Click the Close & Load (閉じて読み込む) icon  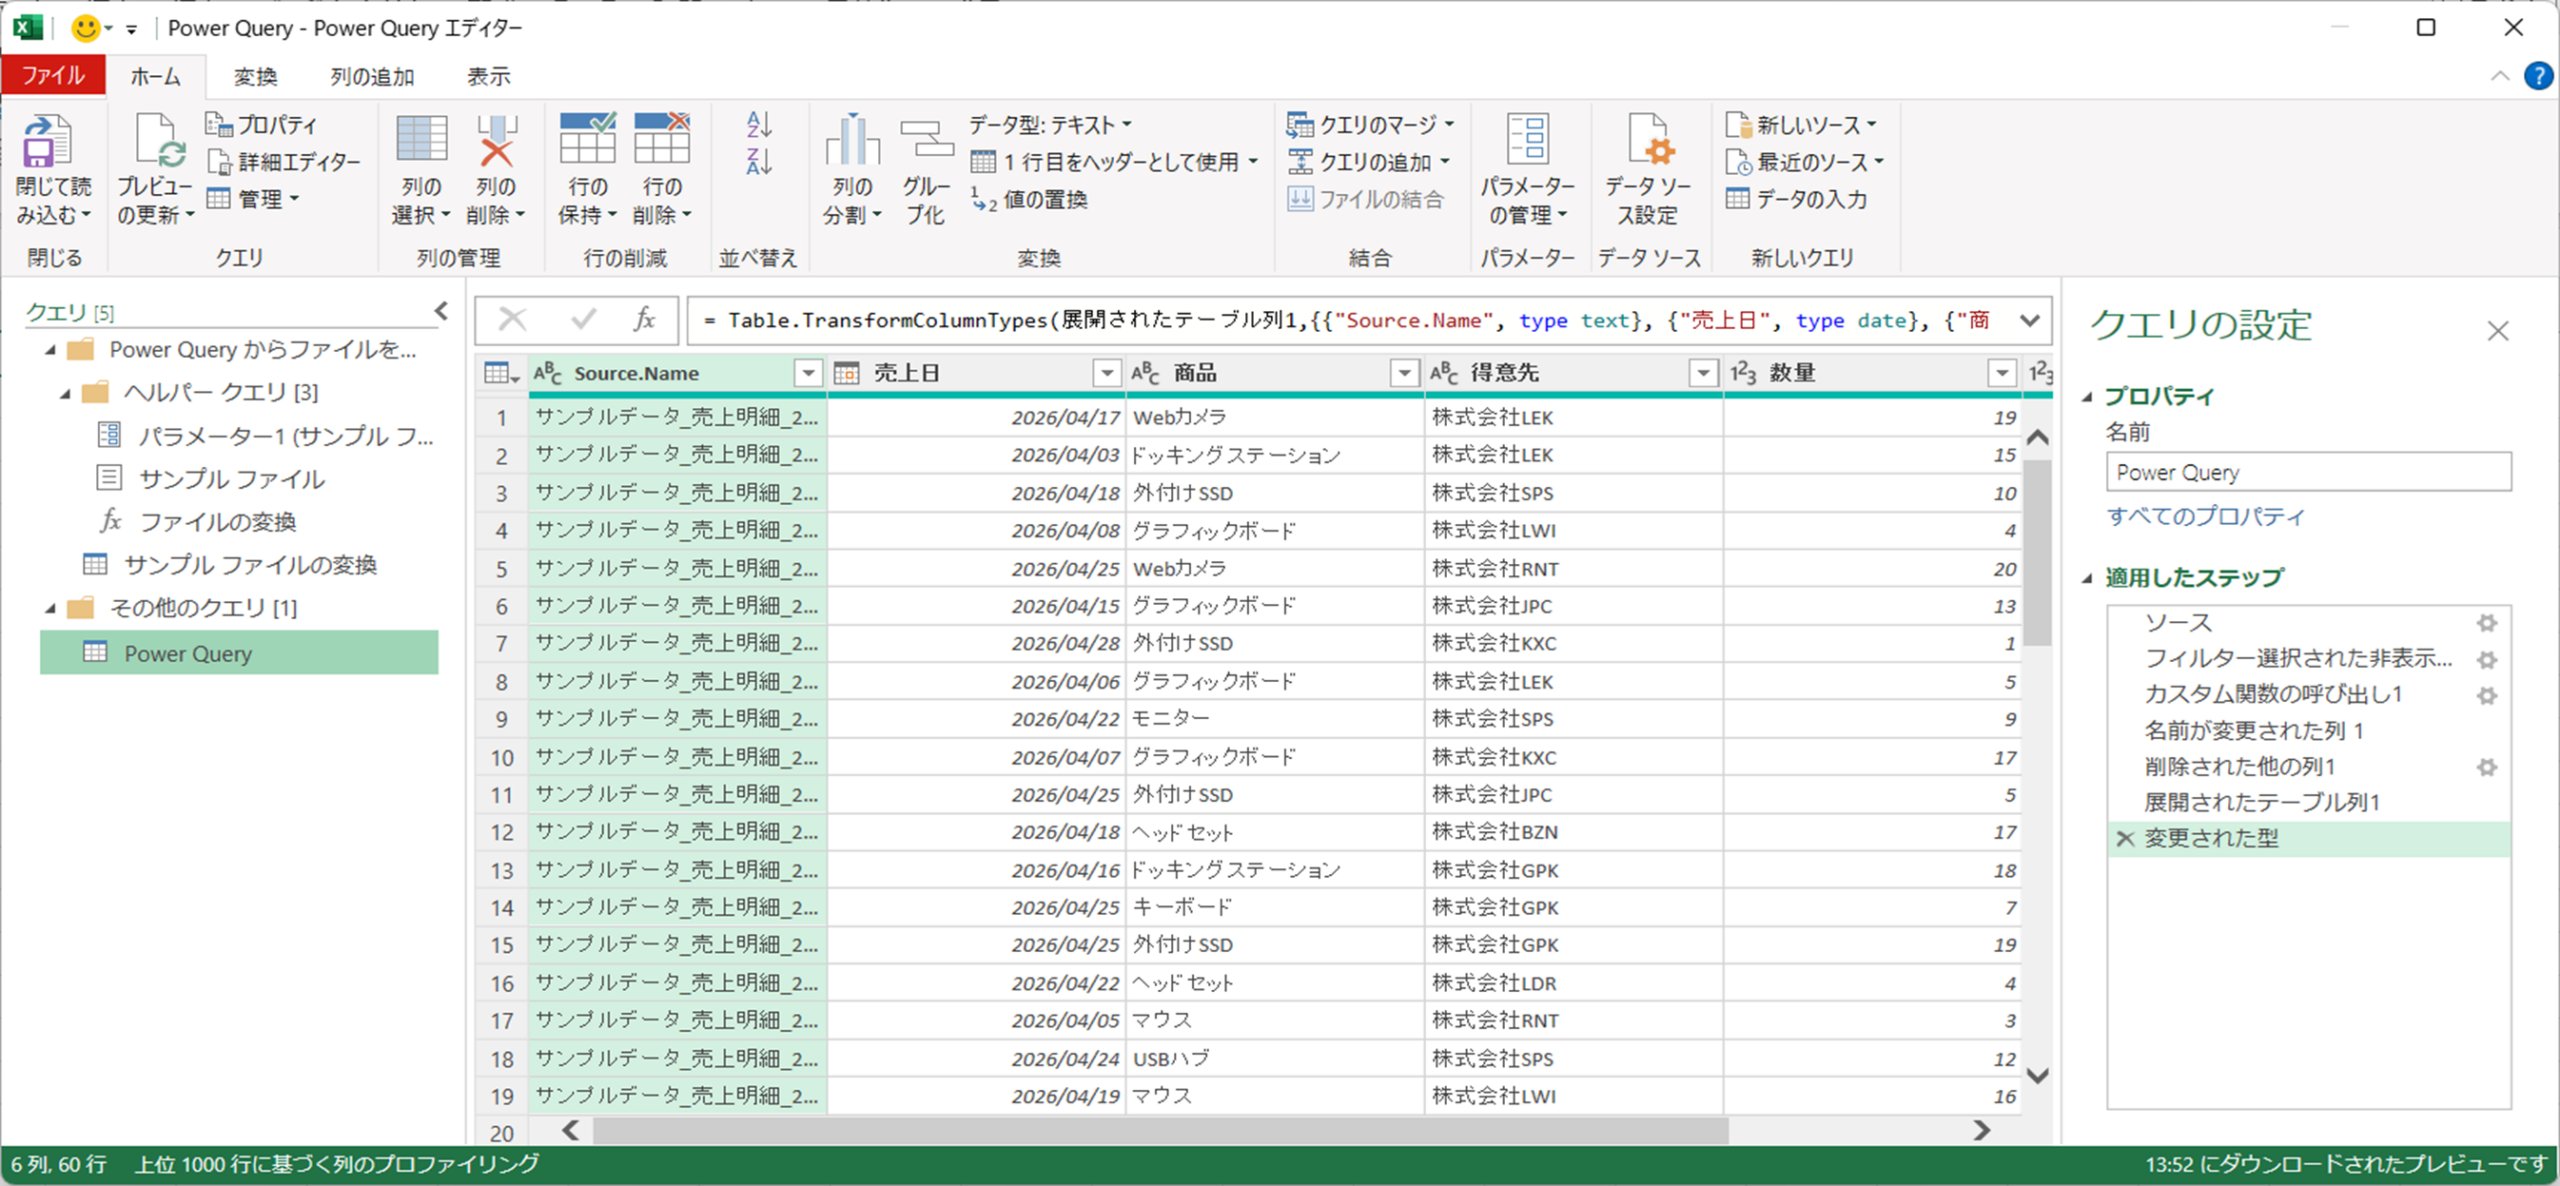[47, 142]
